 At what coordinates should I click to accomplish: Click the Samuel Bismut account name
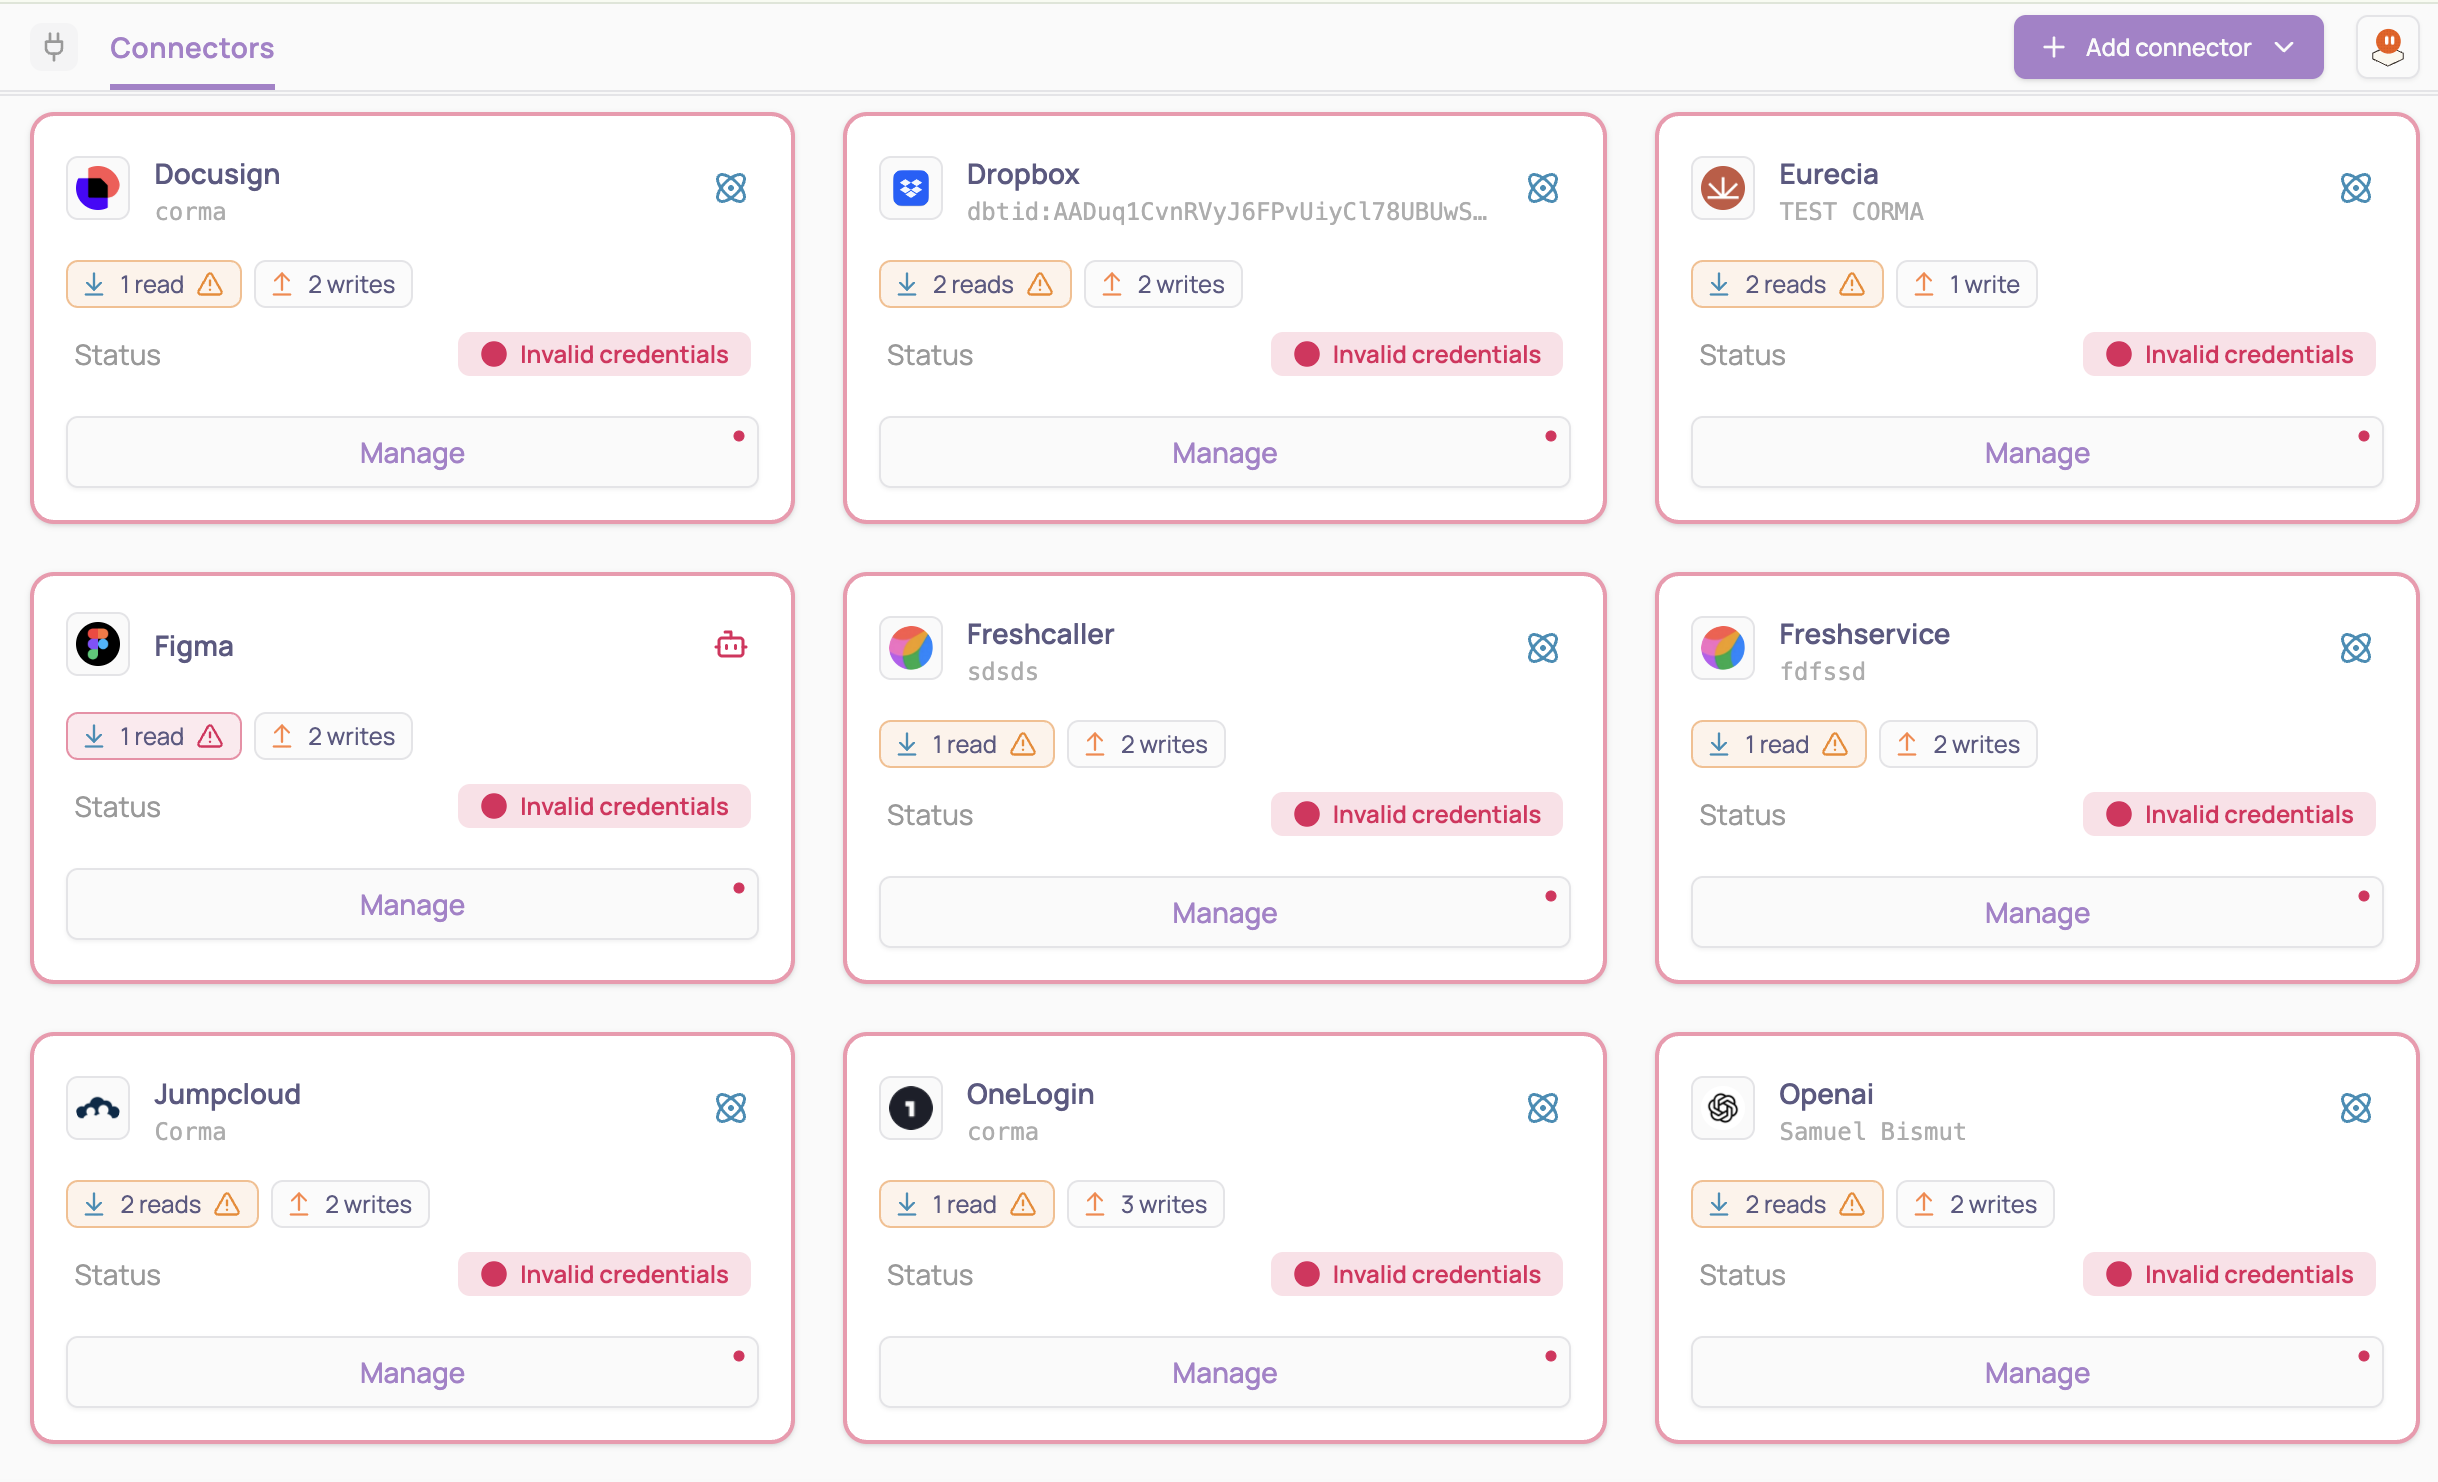[1872, 1132]
